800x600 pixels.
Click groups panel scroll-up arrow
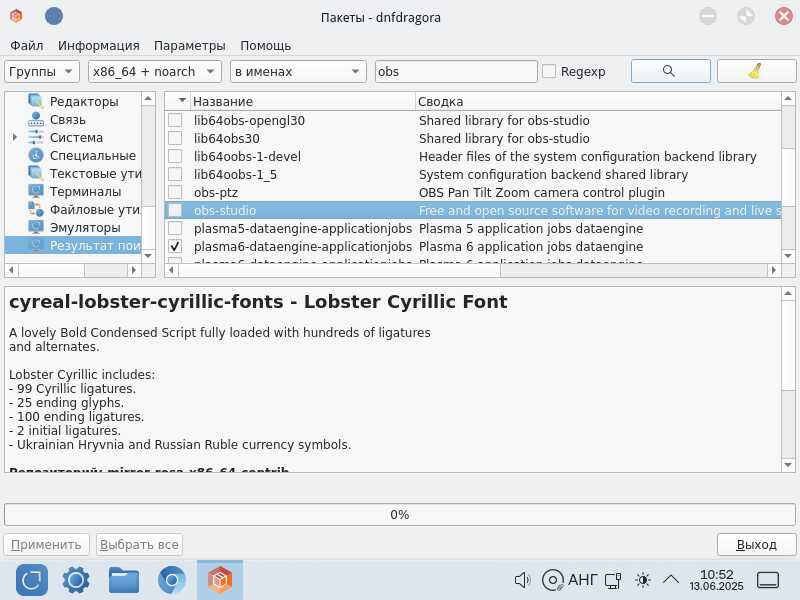(148, 98)
